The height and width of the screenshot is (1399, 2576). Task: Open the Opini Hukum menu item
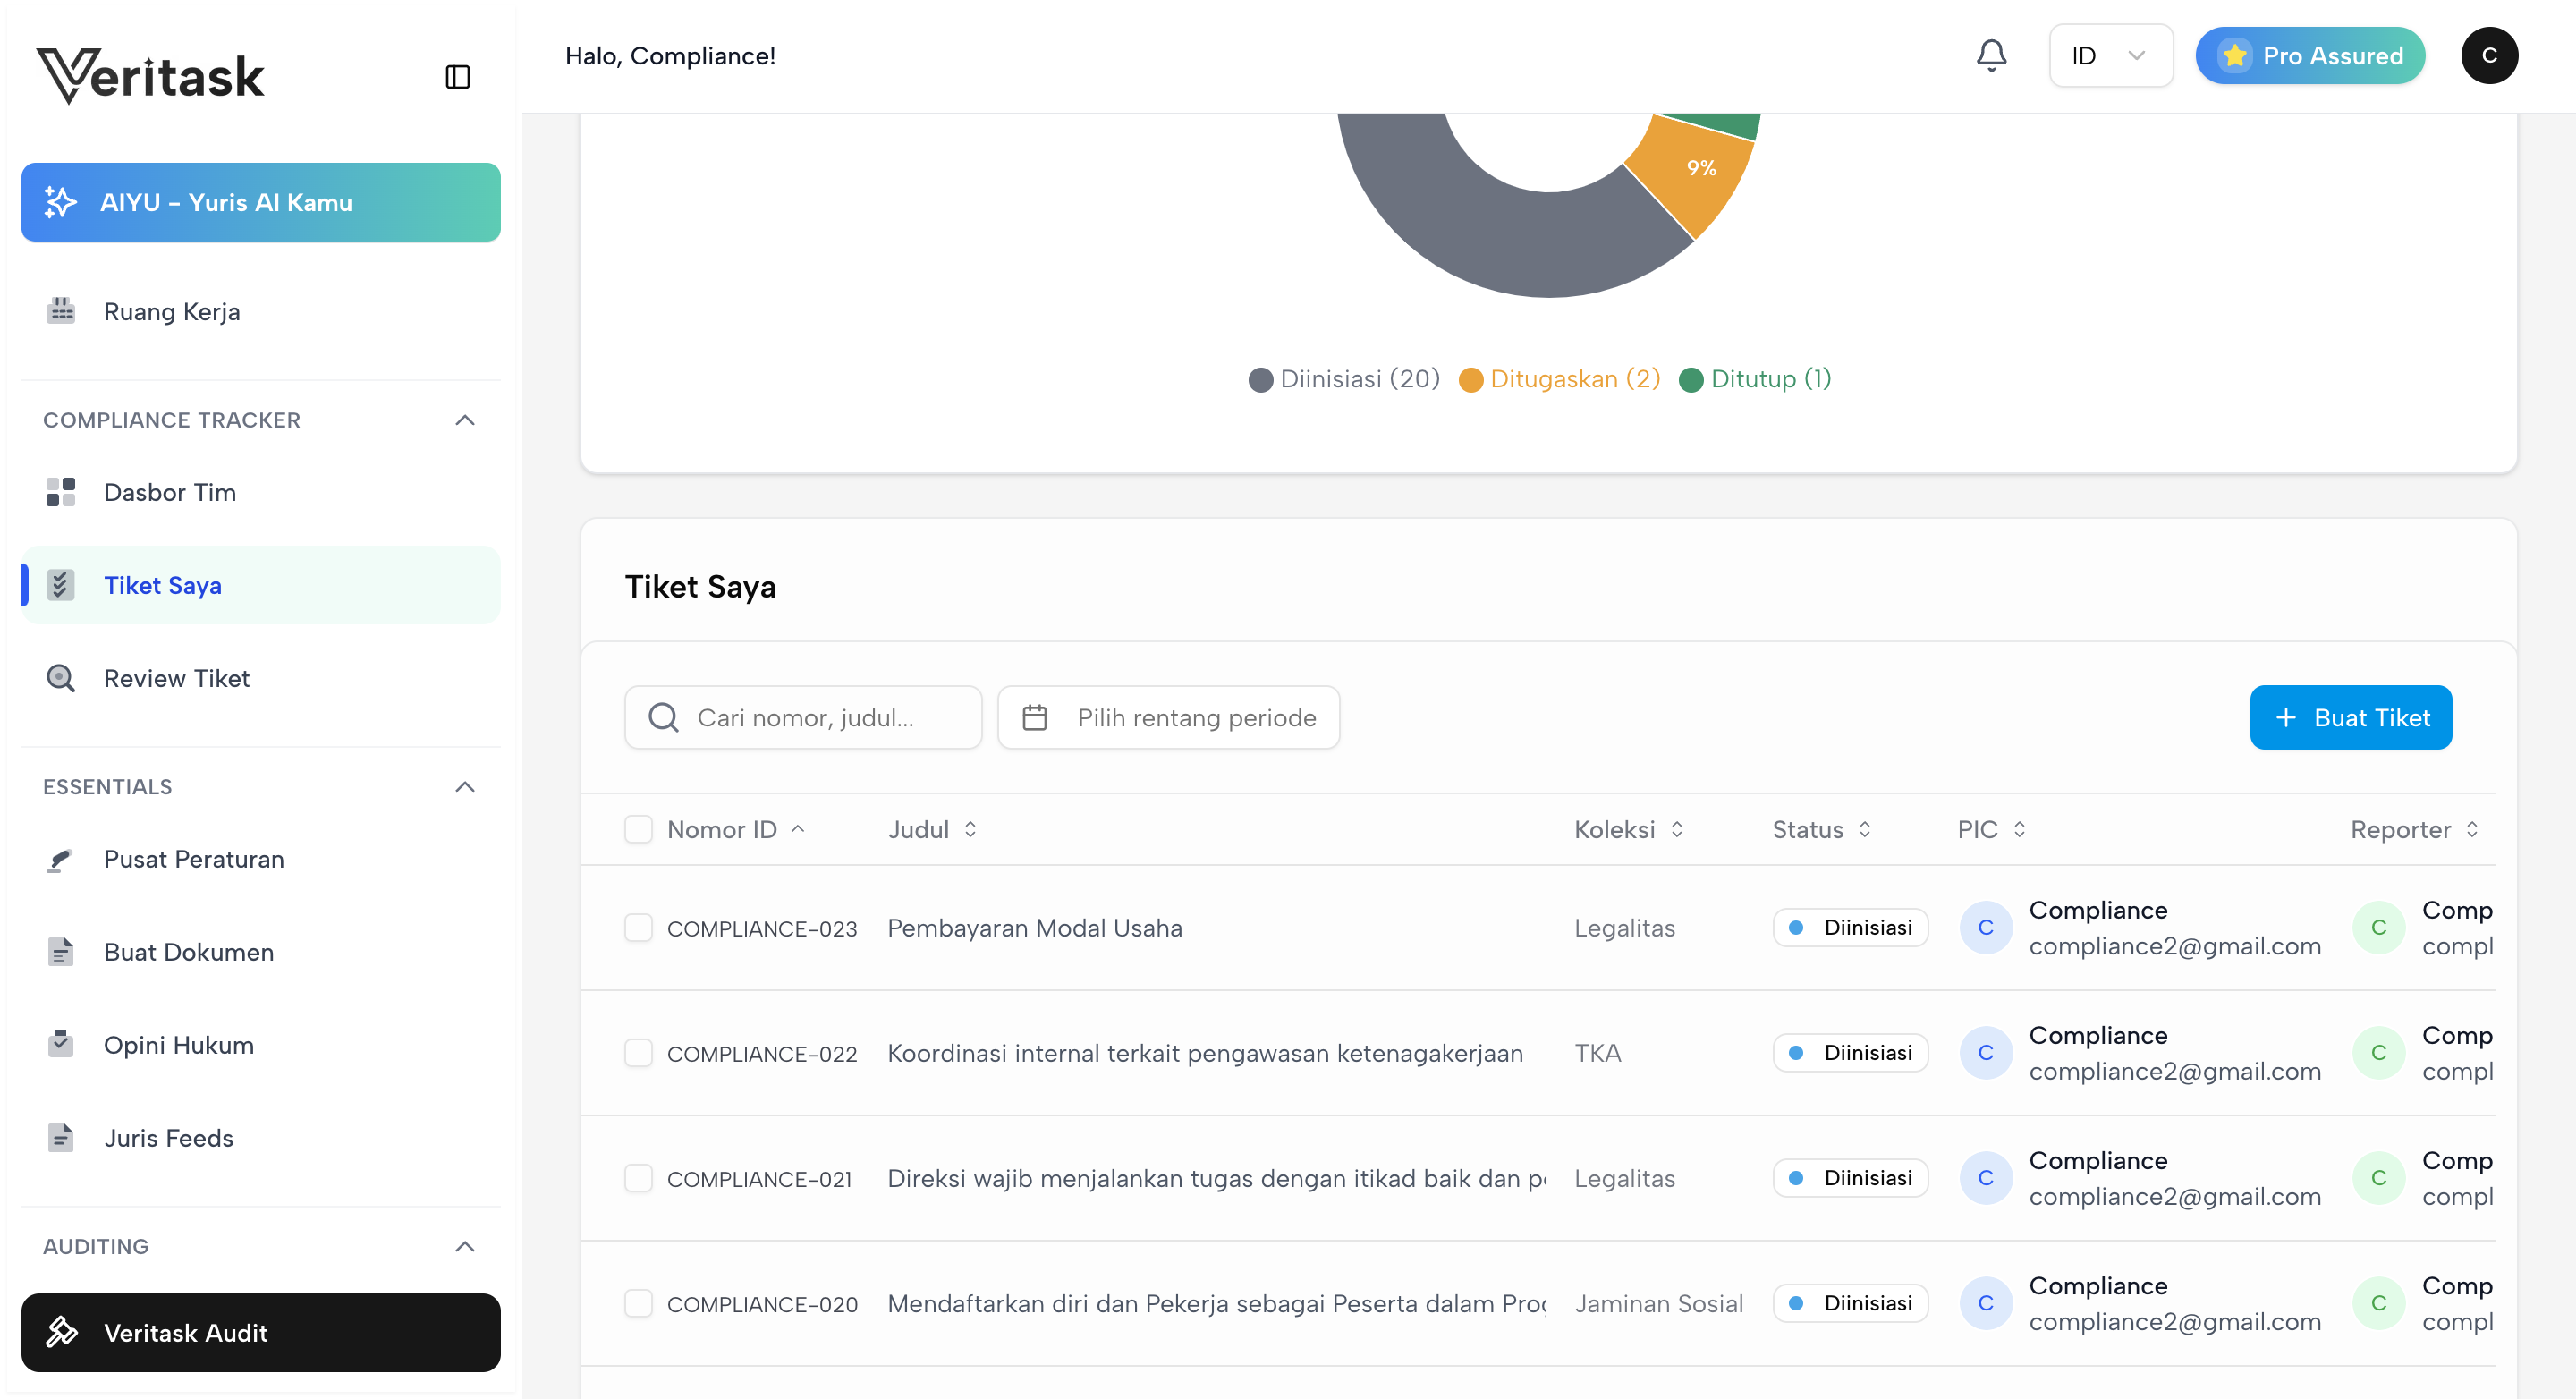tap(178, 1045)
